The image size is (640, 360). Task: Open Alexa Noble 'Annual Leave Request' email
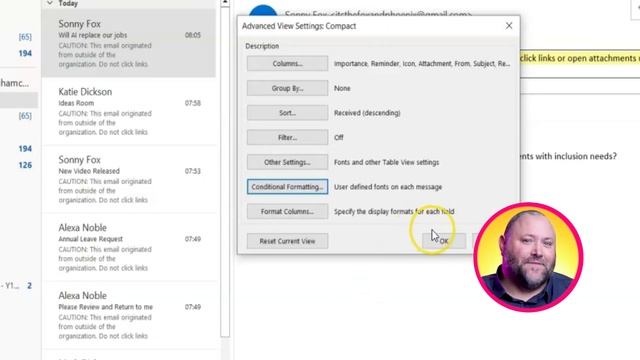[129, 247]
